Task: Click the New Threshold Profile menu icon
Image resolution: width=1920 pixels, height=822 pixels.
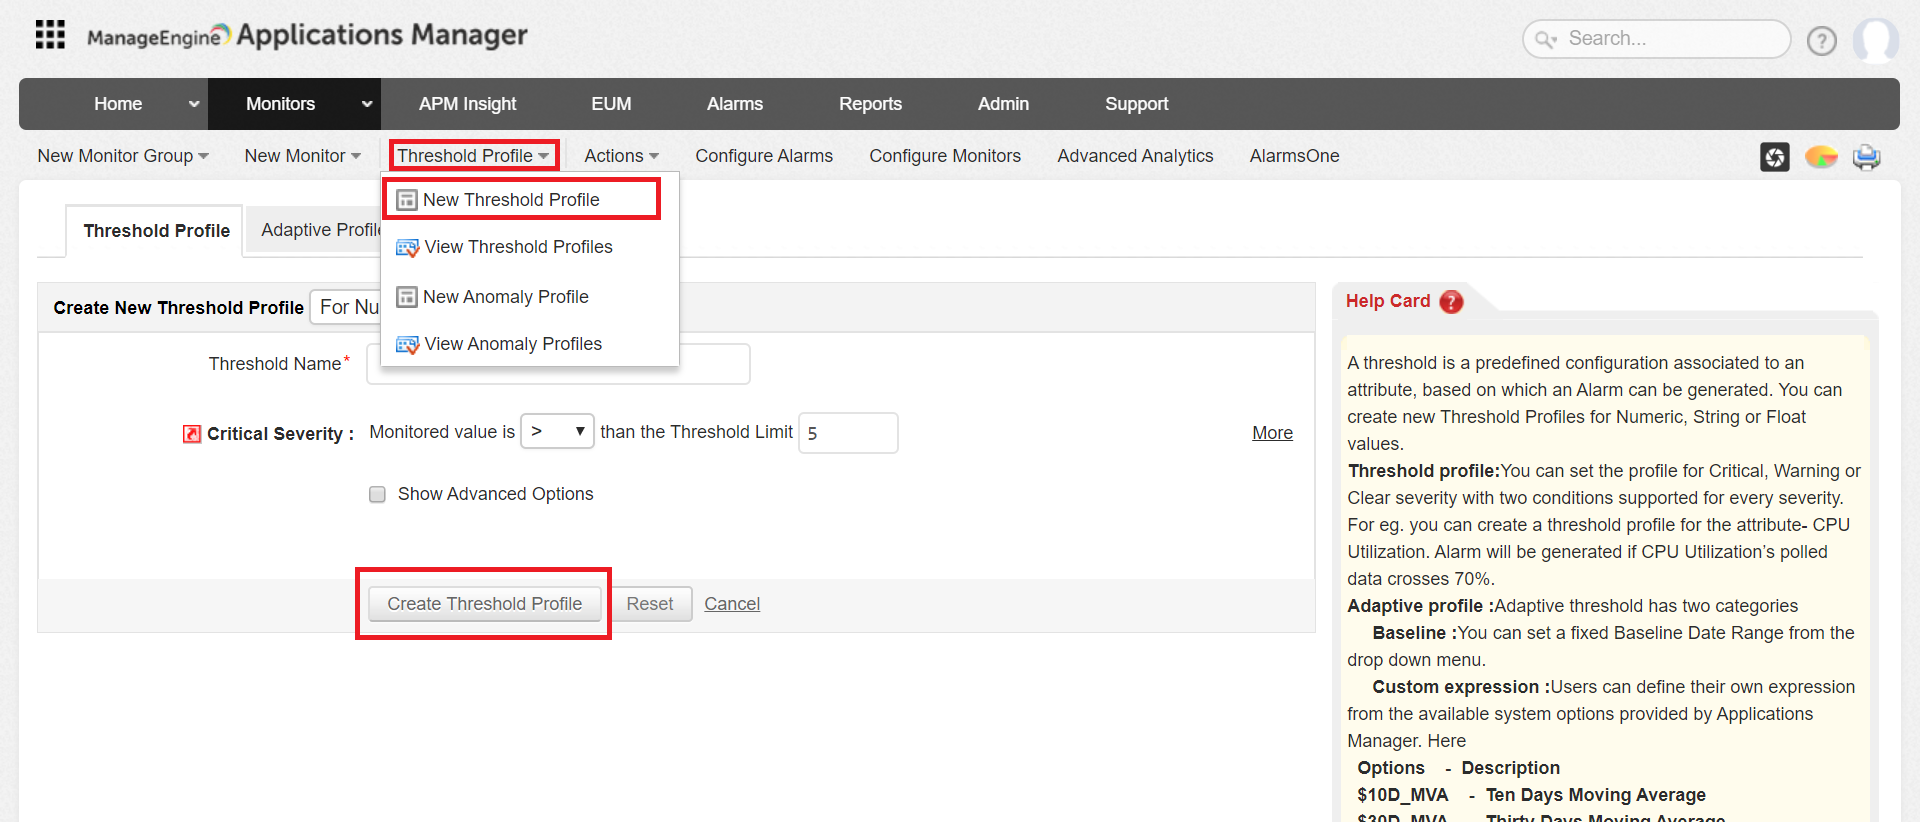Action: coord(407,200)
